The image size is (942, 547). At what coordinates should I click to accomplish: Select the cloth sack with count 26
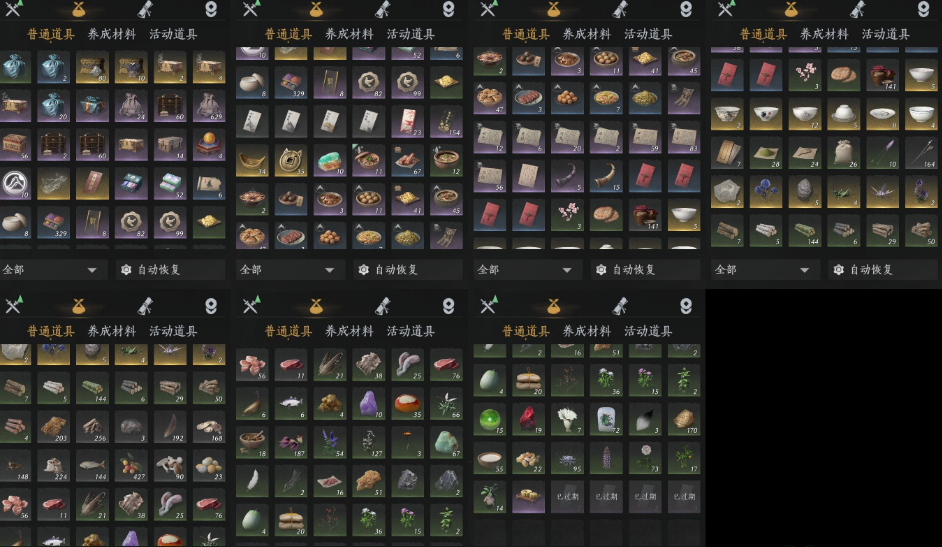[843, 153]
